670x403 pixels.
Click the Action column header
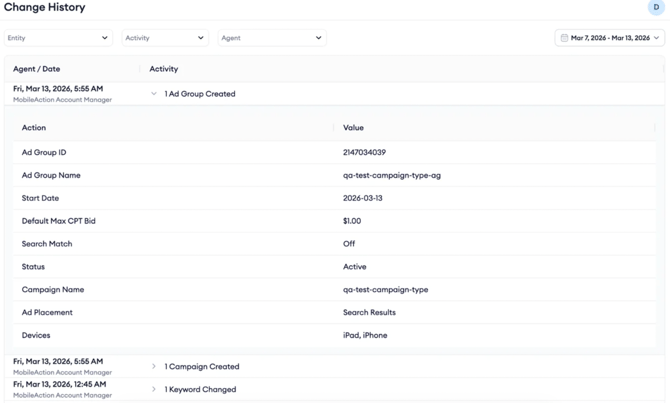point(34,128)
